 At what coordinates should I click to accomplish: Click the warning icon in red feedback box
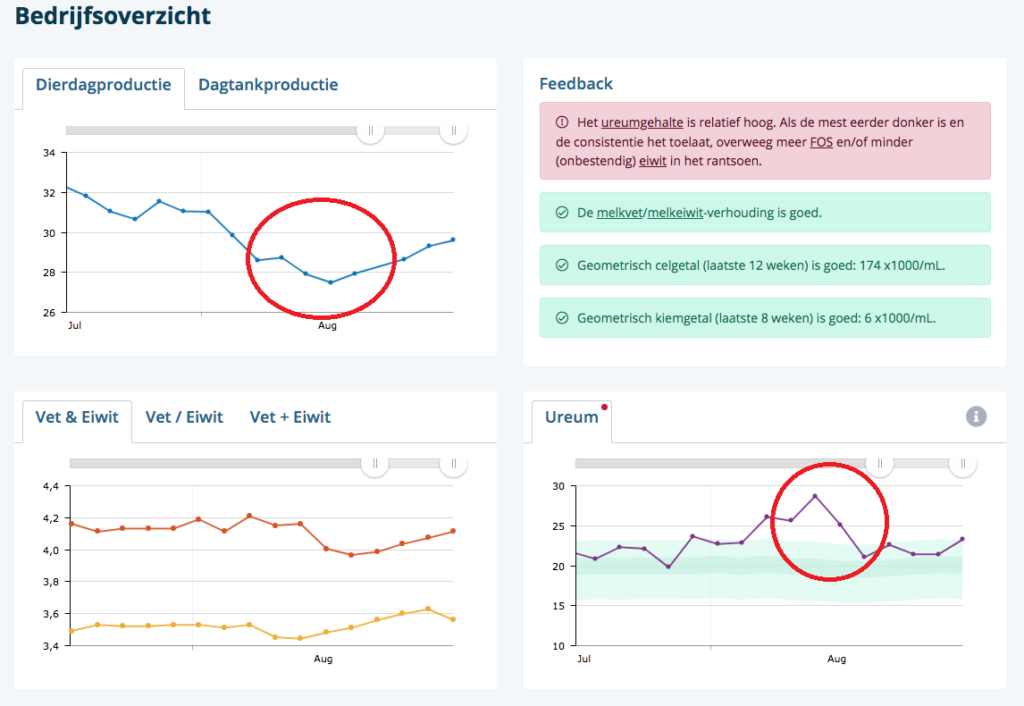[560, 123]
